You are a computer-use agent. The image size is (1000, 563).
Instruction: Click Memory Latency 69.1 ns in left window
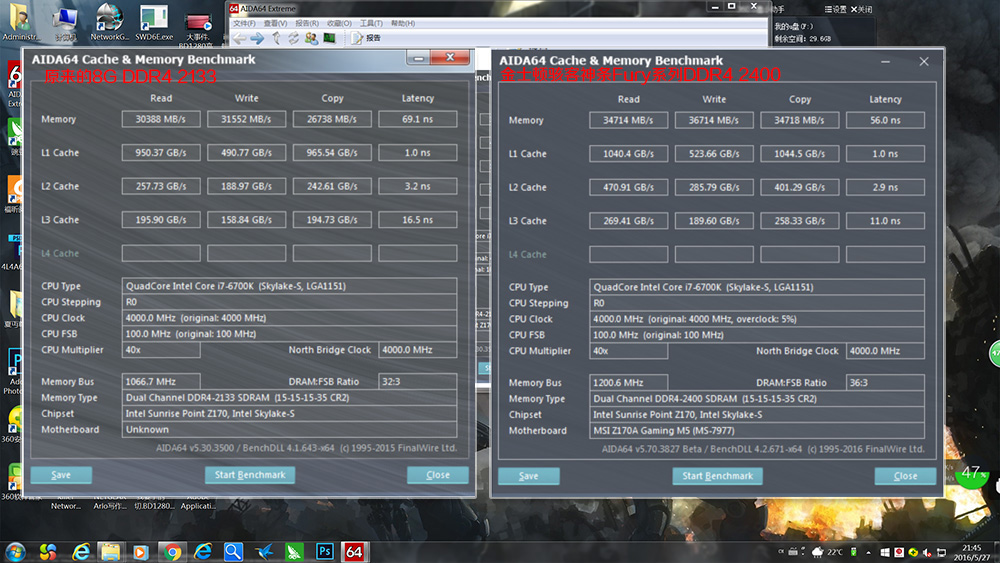(418, 119)
